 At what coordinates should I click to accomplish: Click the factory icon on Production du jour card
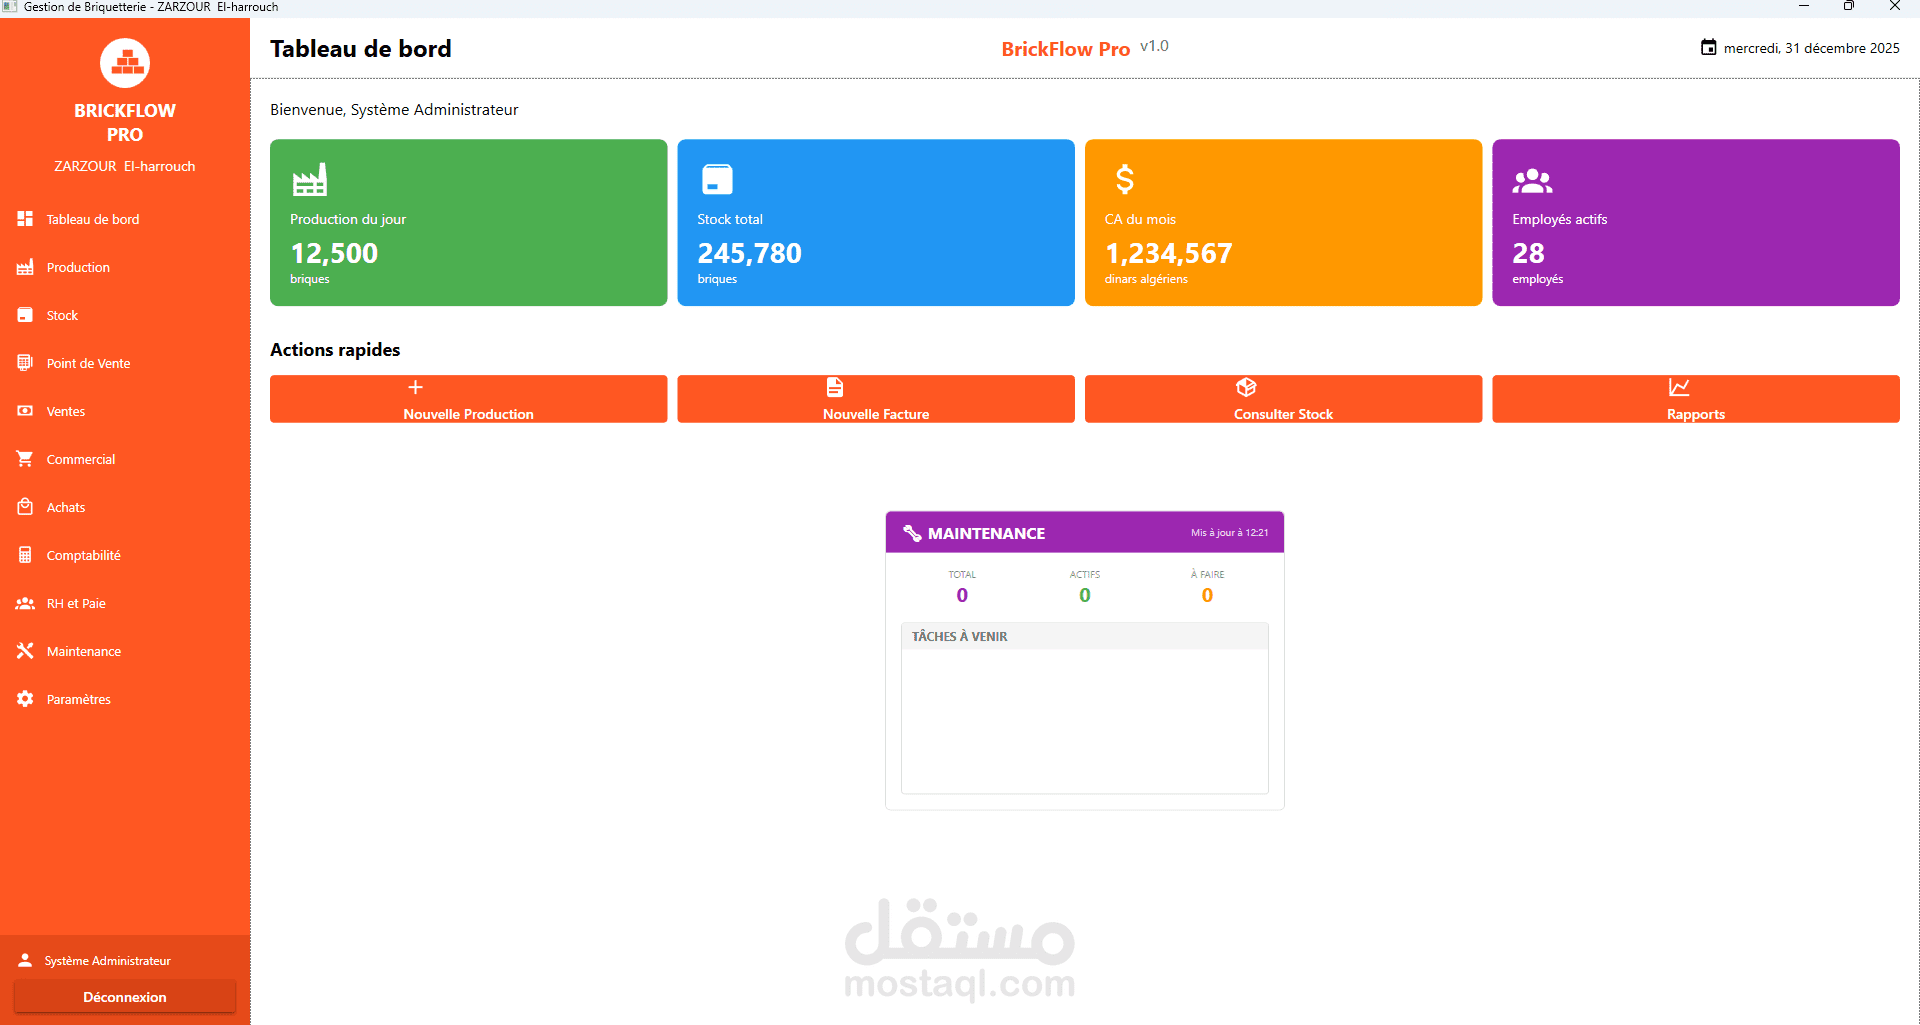309,179
